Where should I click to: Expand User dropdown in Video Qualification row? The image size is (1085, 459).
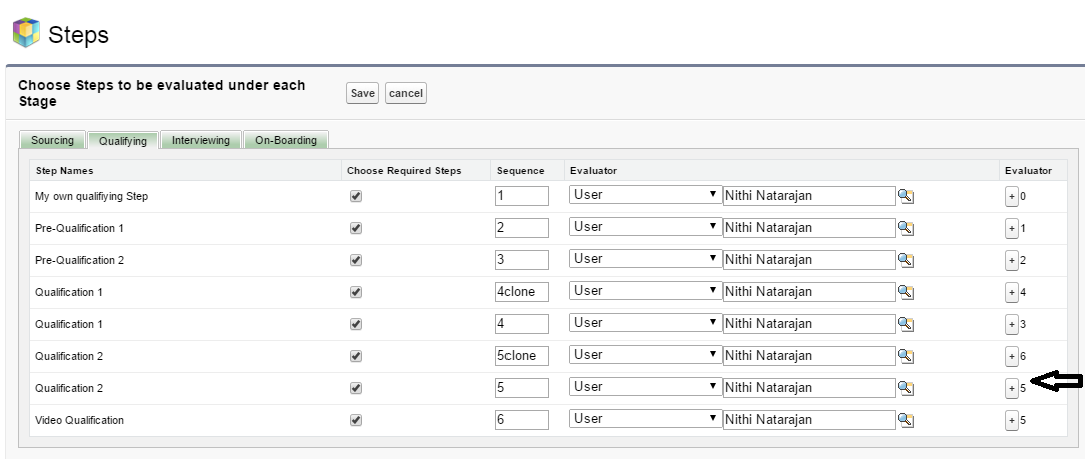pos(645,420)
